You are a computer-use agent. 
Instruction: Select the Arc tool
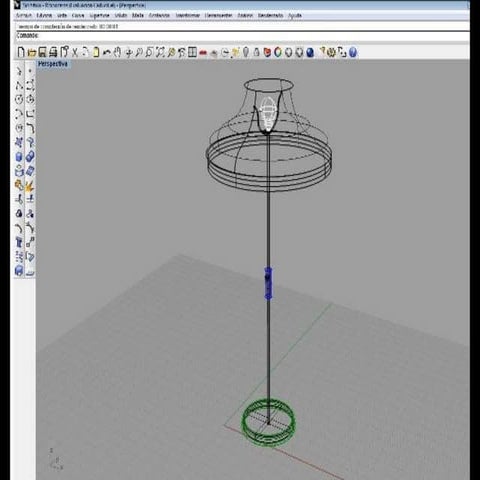(x=19, y=114)
